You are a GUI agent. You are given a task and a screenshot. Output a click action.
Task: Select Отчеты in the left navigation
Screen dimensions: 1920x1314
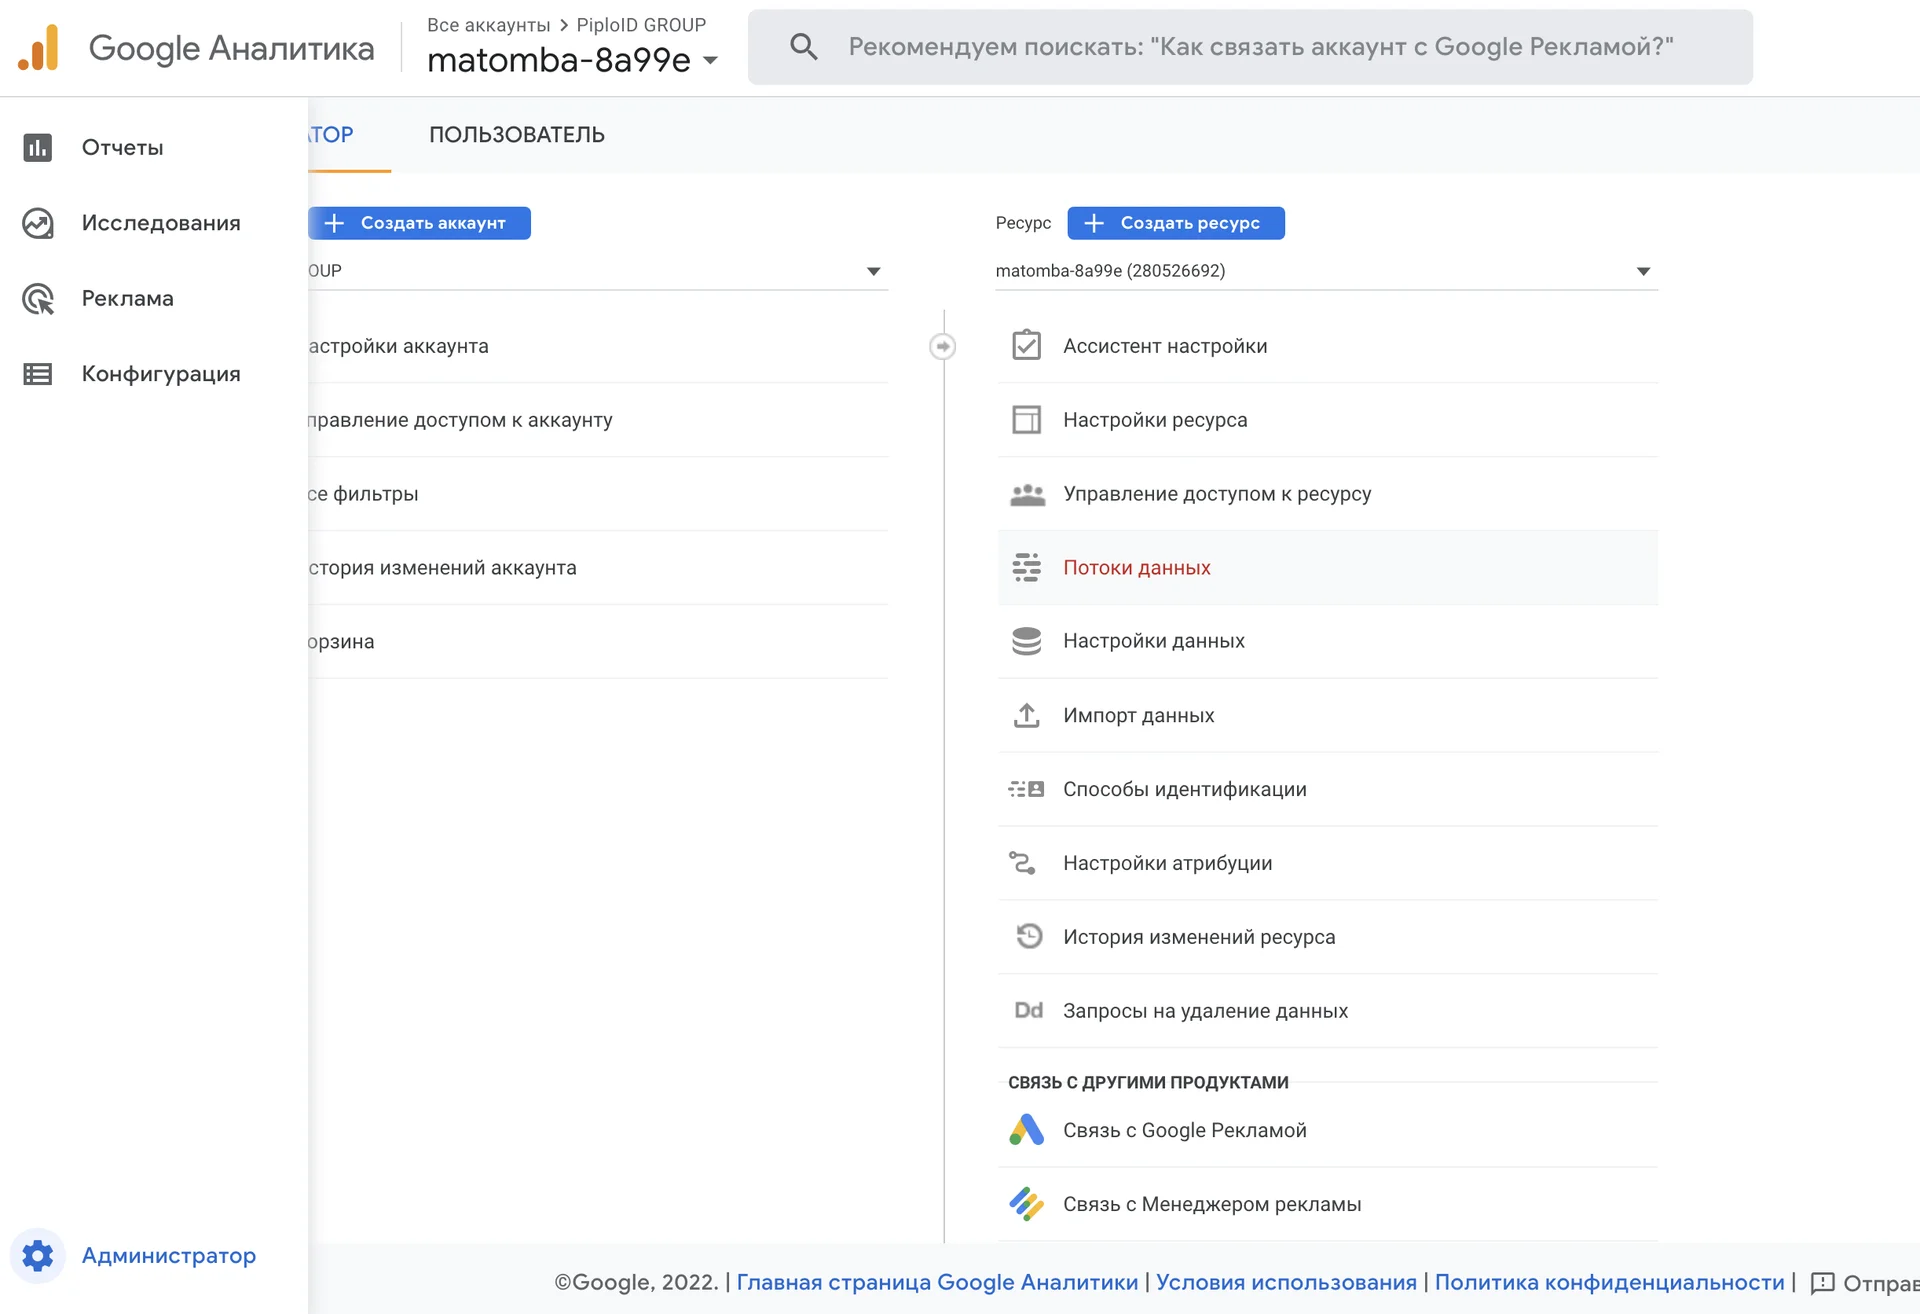tap(122, 148)
